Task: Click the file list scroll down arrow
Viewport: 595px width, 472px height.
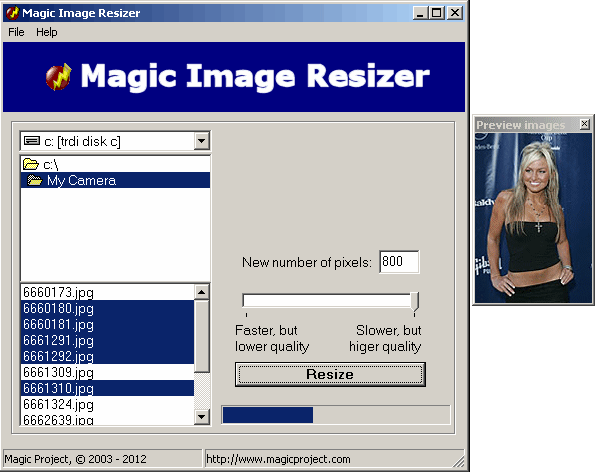Action: [x=202, y=417]
